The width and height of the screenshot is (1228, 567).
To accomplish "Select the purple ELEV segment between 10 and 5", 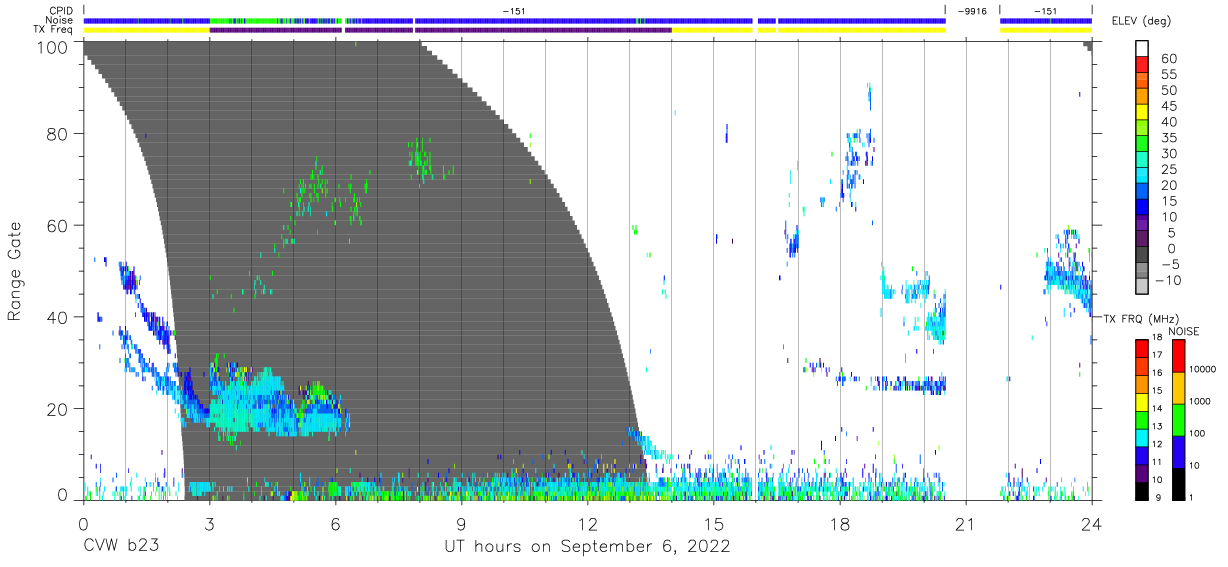I will (1142, 225).
